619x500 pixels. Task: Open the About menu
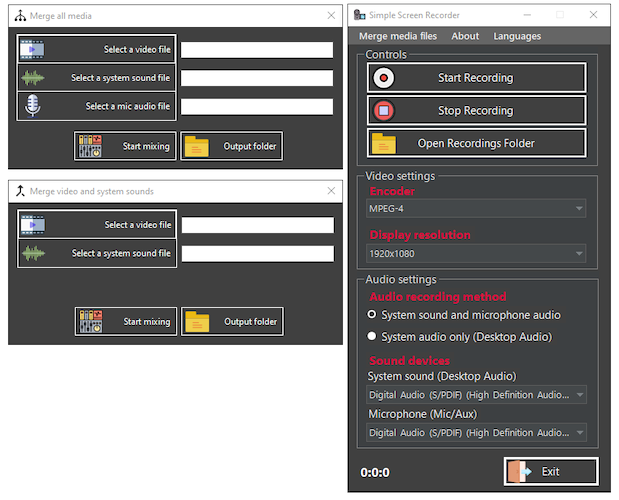(x=465, y=36)
